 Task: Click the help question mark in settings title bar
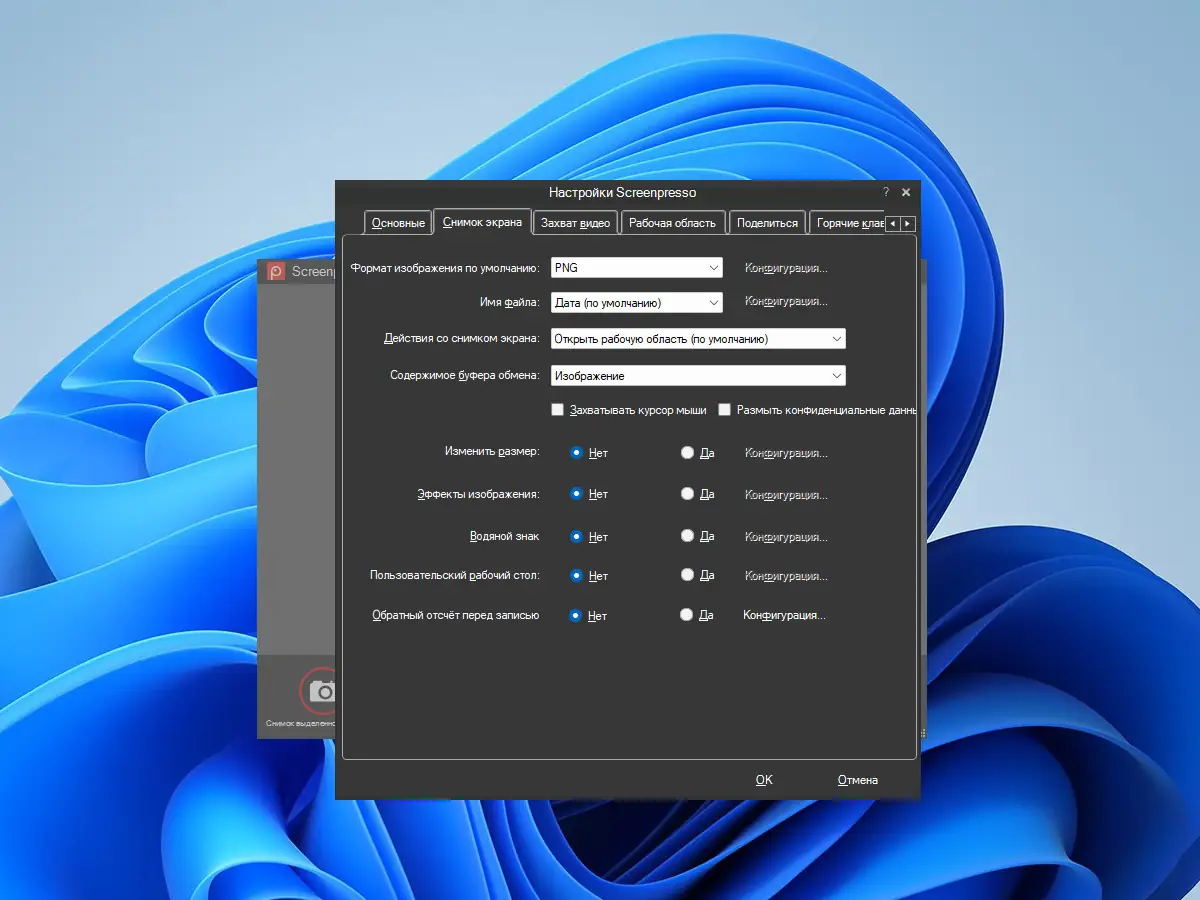885,192
